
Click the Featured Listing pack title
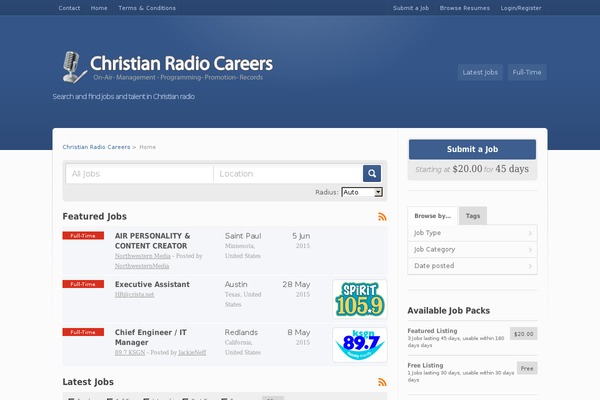[x=432, y=331]
